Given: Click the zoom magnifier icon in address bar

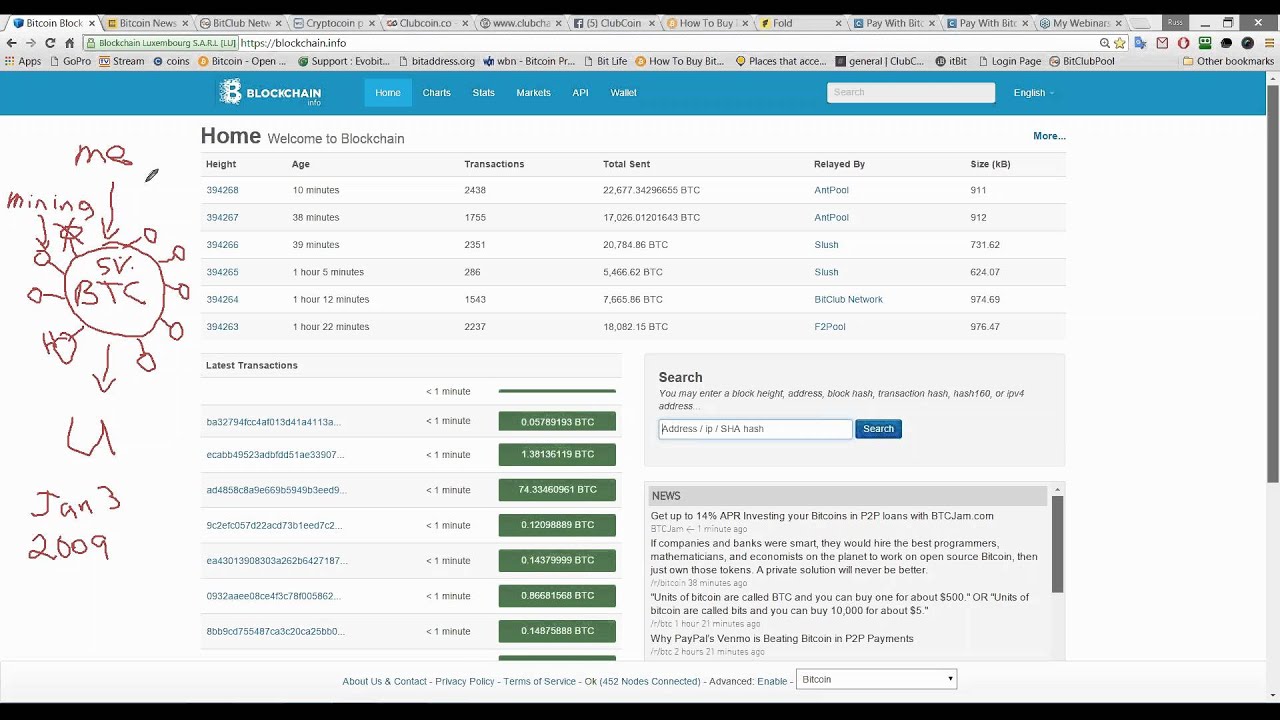Looking at the screenshot, I should click(1104, 43).
